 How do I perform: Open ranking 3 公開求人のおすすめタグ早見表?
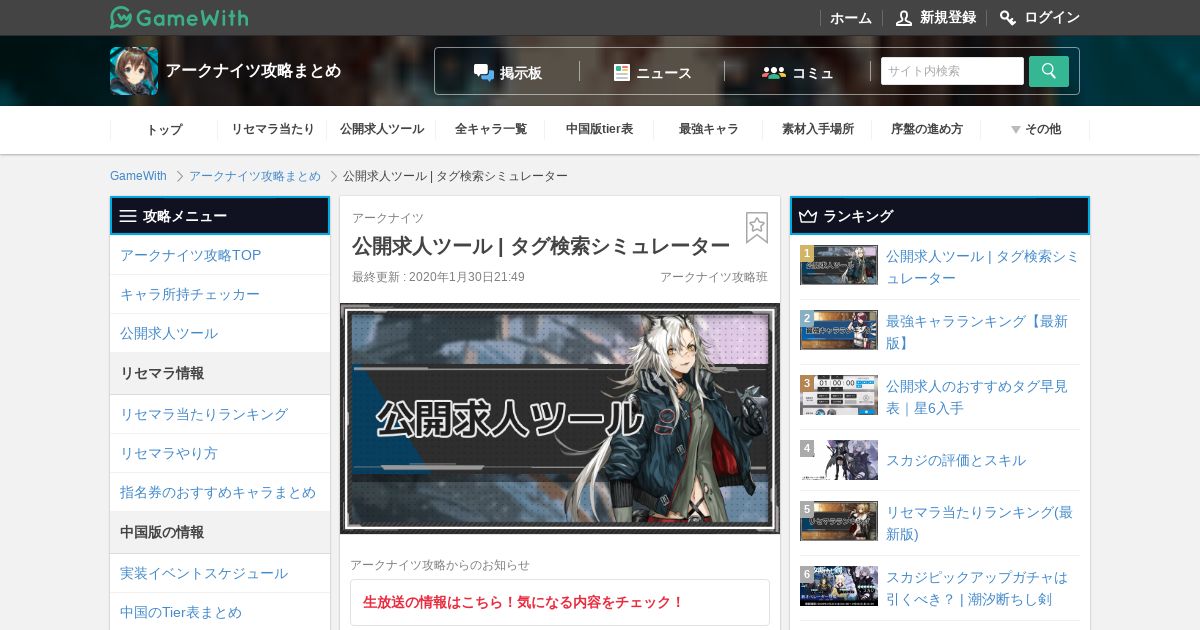[x=977, y=397]
